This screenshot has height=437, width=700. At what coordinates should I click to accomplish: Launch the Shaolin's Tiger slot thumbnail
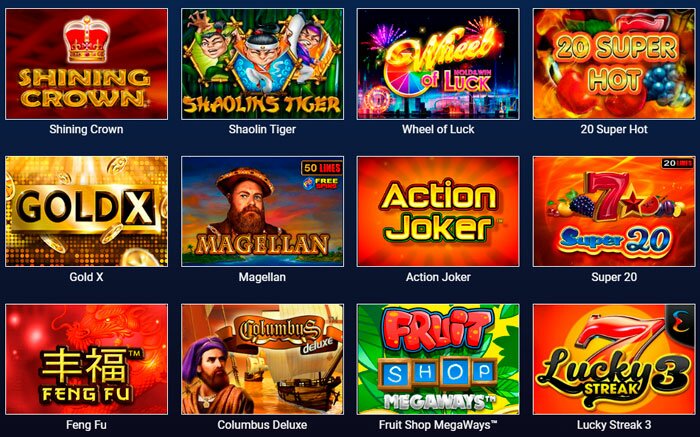[x=262, y=64]
